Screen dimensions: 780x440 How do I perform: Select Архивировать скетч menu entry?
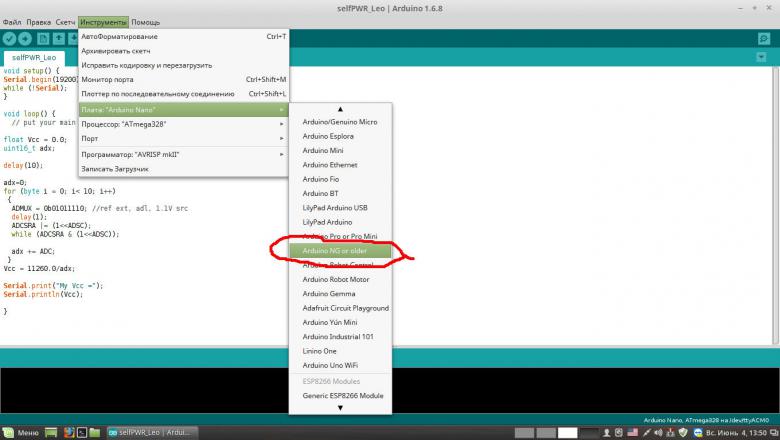point(184,51)
